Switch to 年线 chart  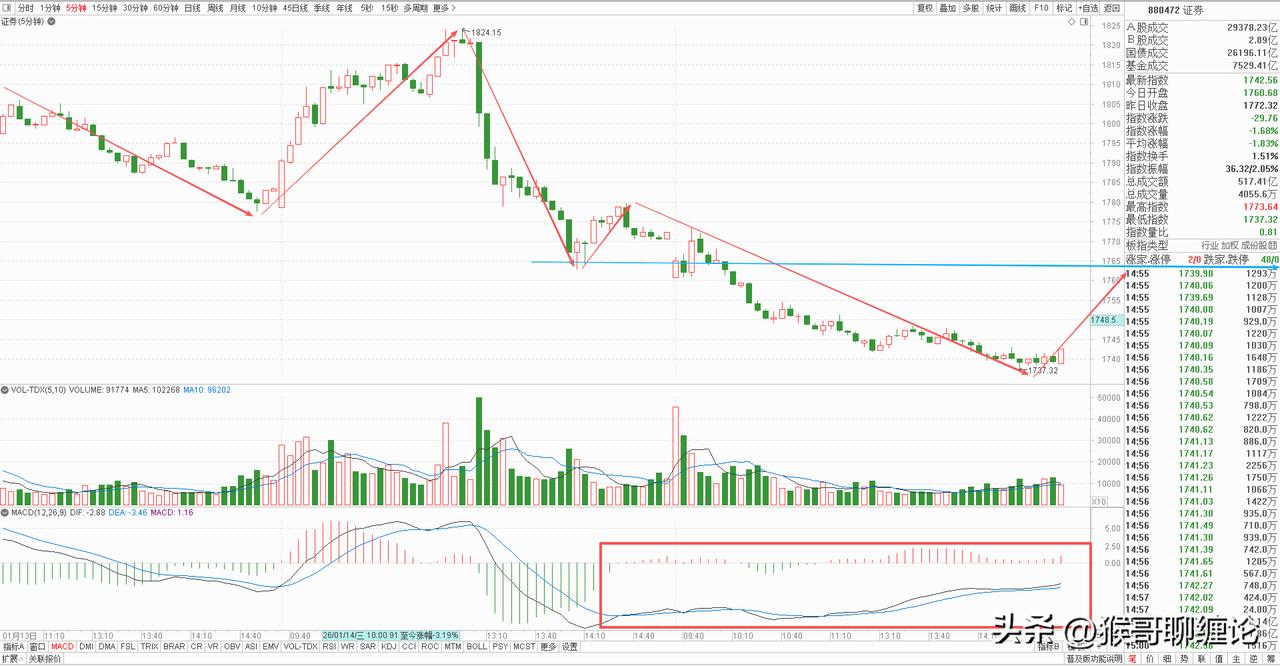(344, 8)
